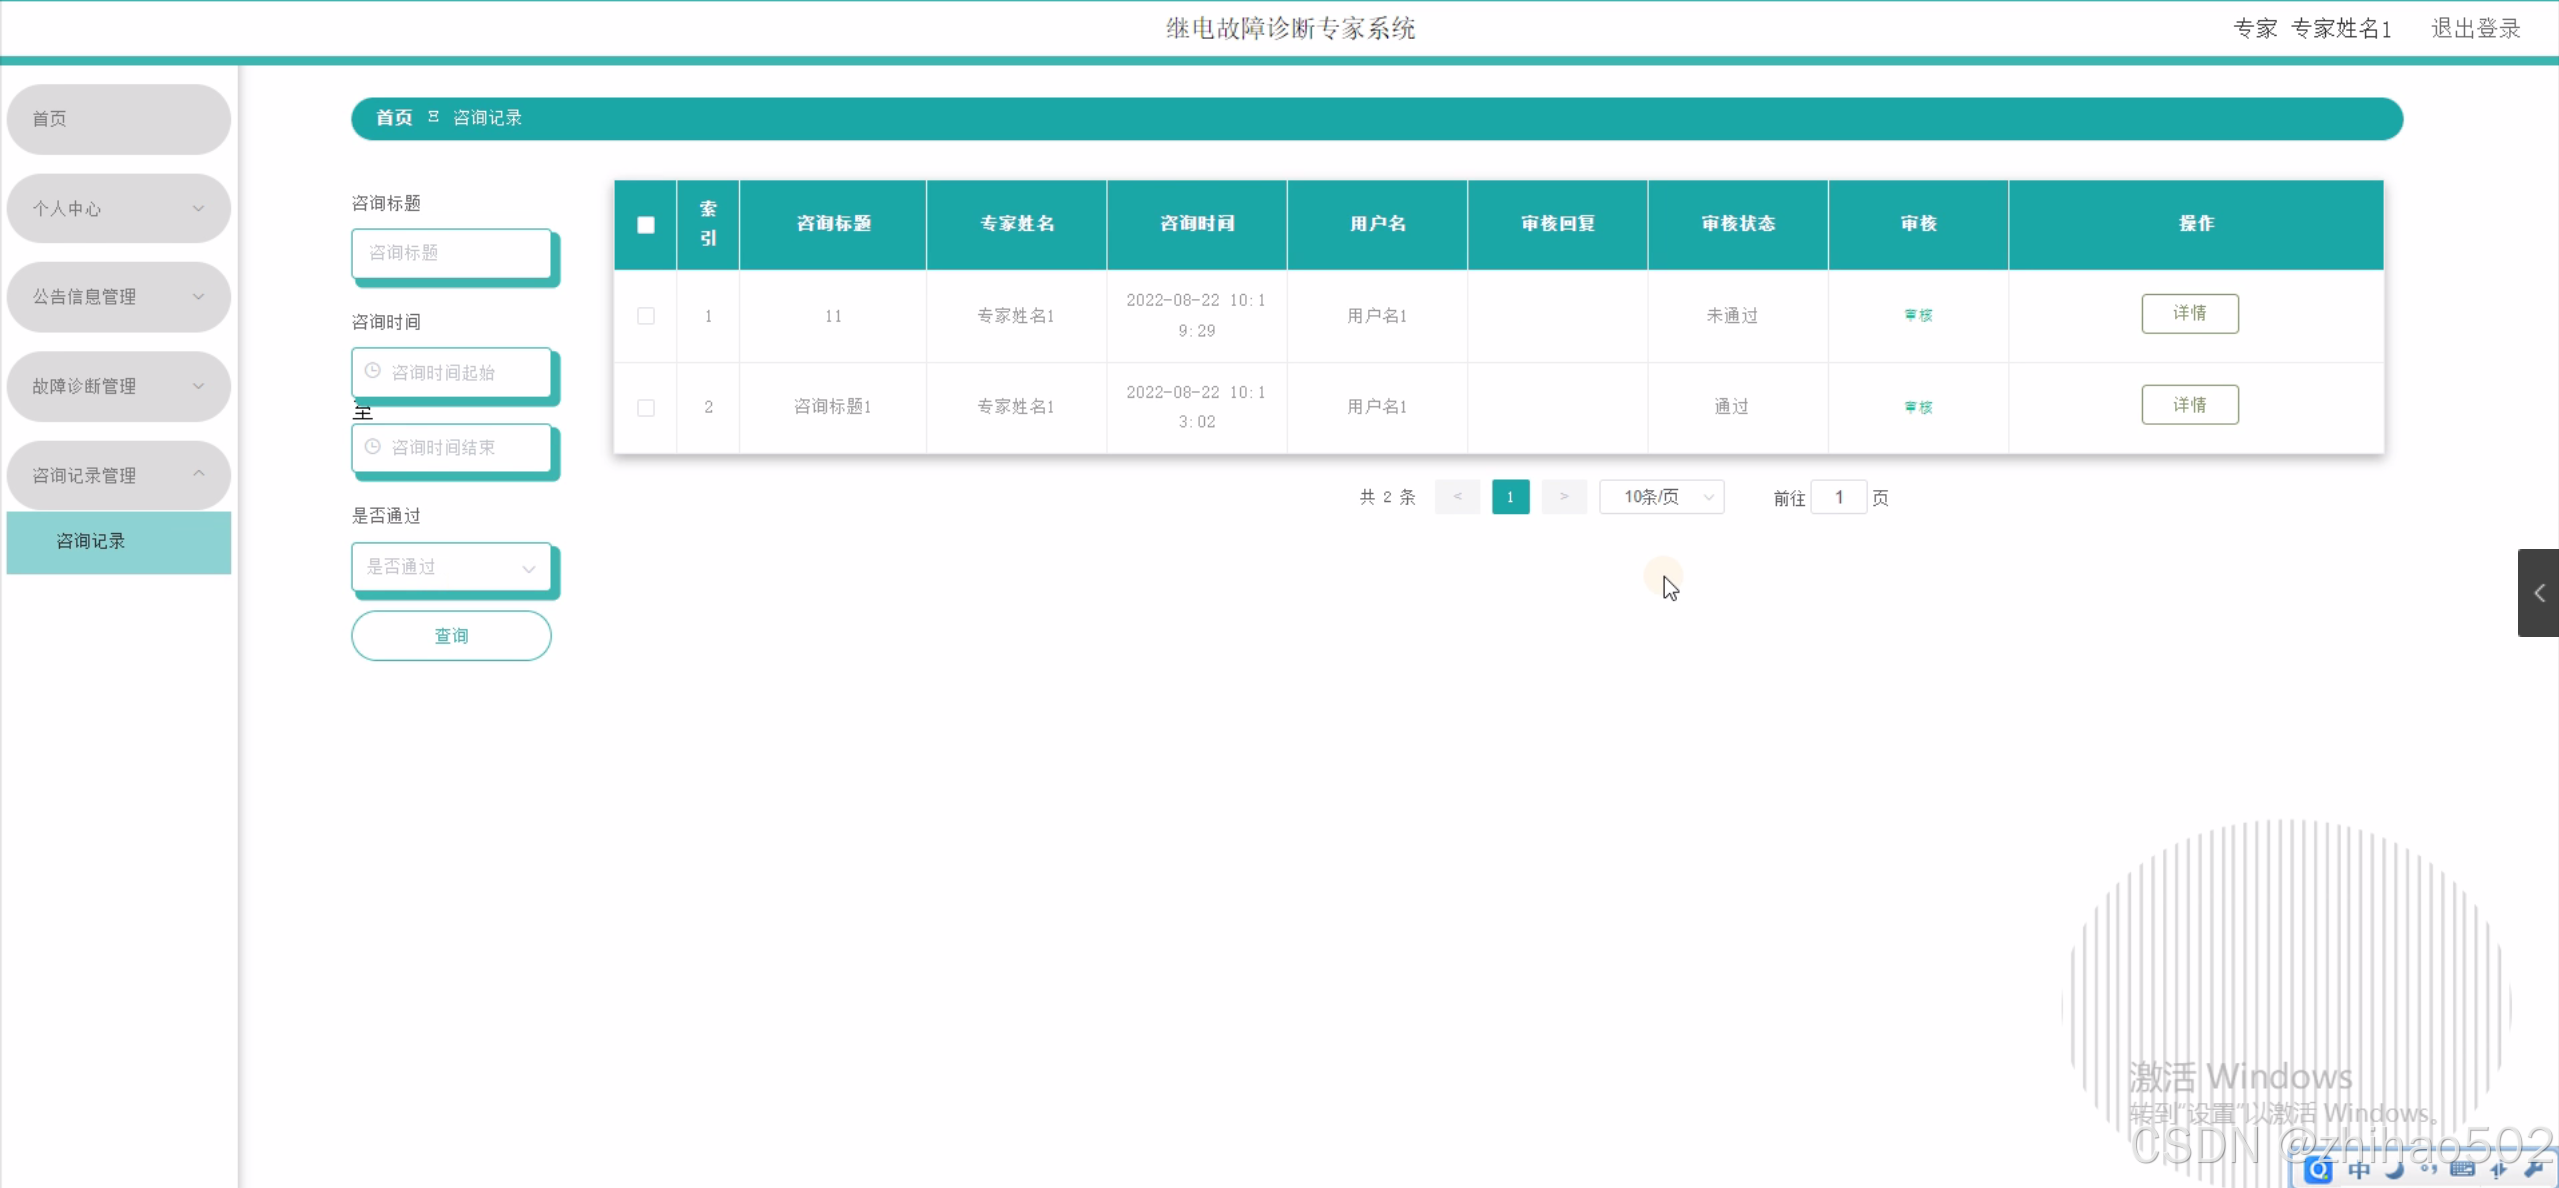Click clock icon in 咨询时间起始 field
The image size is (2559, 1188).
(372, 371)
